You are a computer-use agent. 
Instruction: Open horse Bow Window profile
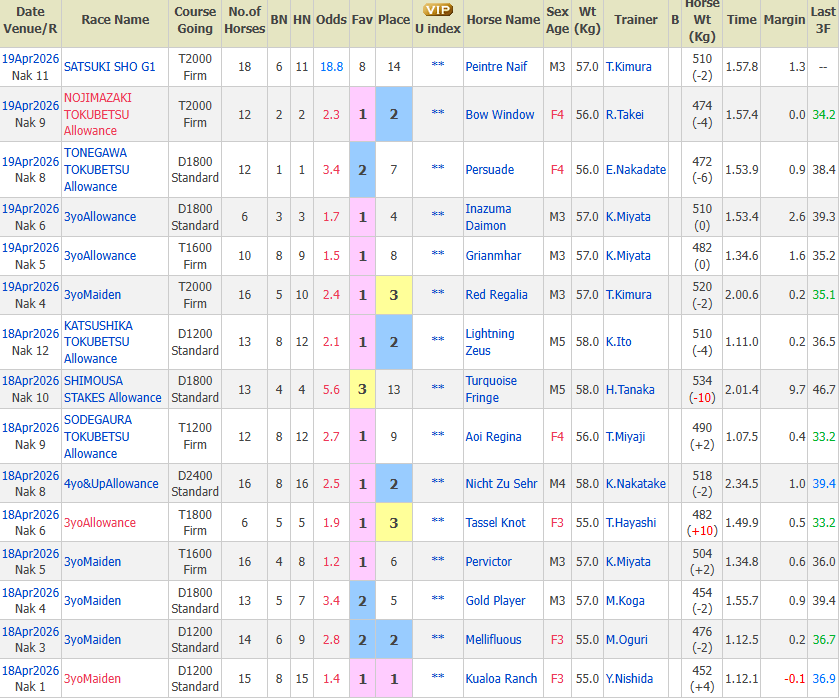[x=500, y=115]
